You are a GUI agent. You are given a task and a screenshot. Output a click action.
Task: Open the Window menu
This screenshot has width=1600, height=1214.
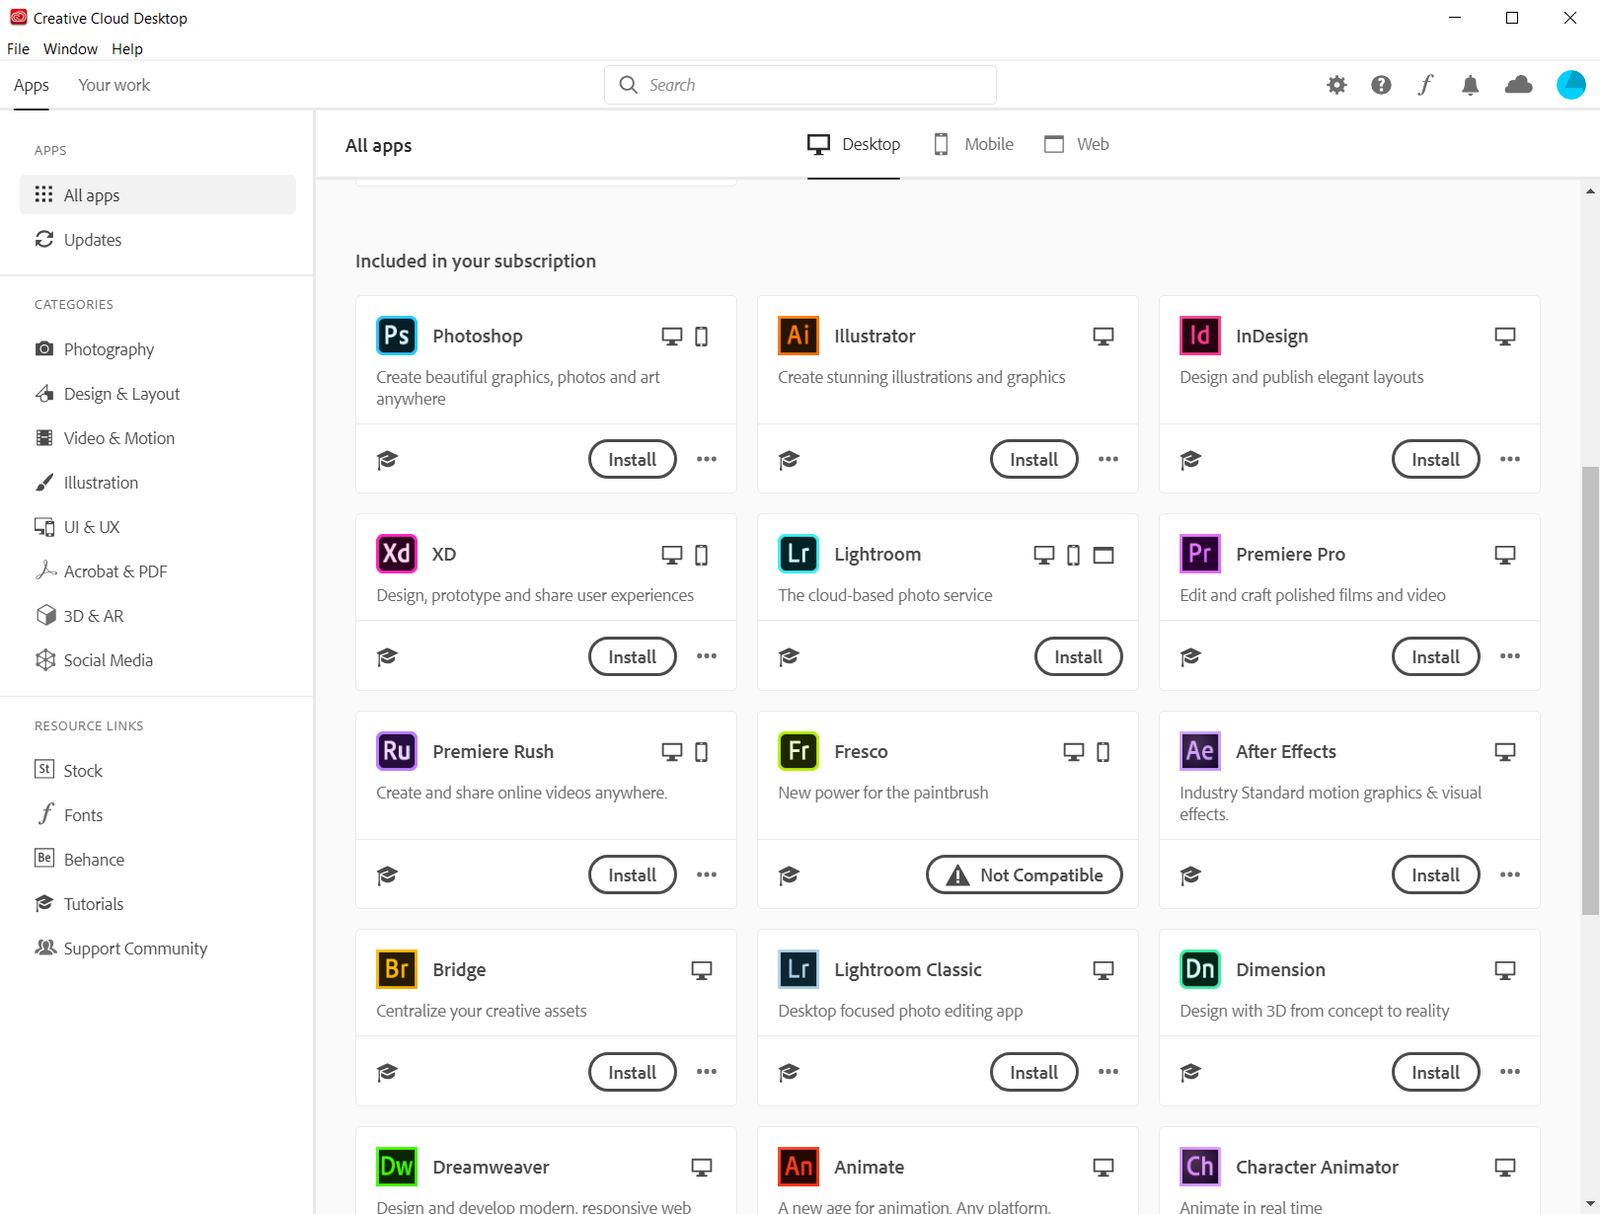click(x=70, y=49)
